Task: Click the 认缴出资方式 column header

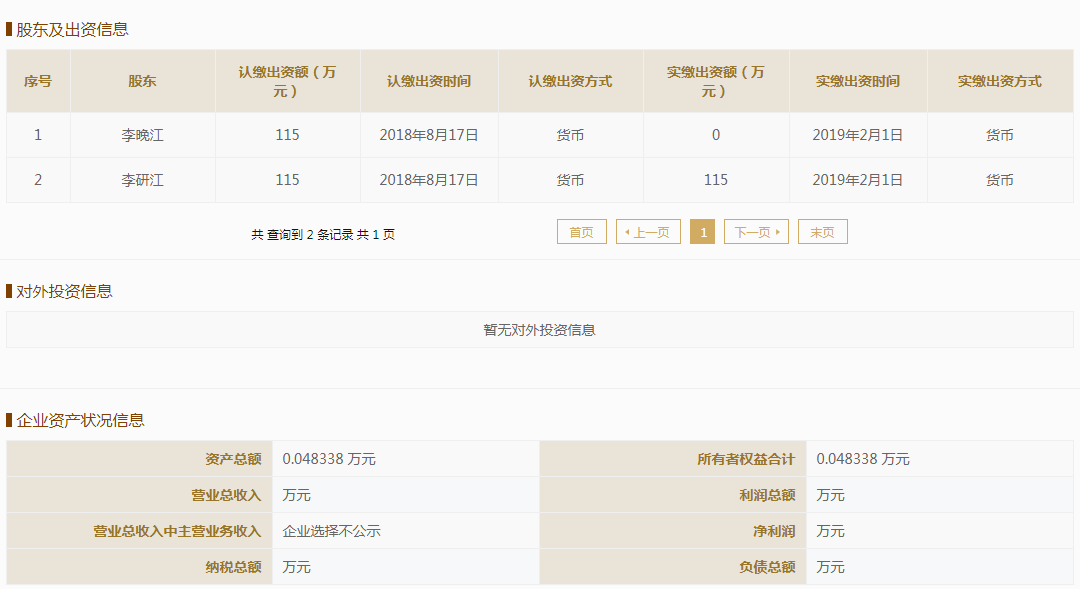Action: (570, 80)
